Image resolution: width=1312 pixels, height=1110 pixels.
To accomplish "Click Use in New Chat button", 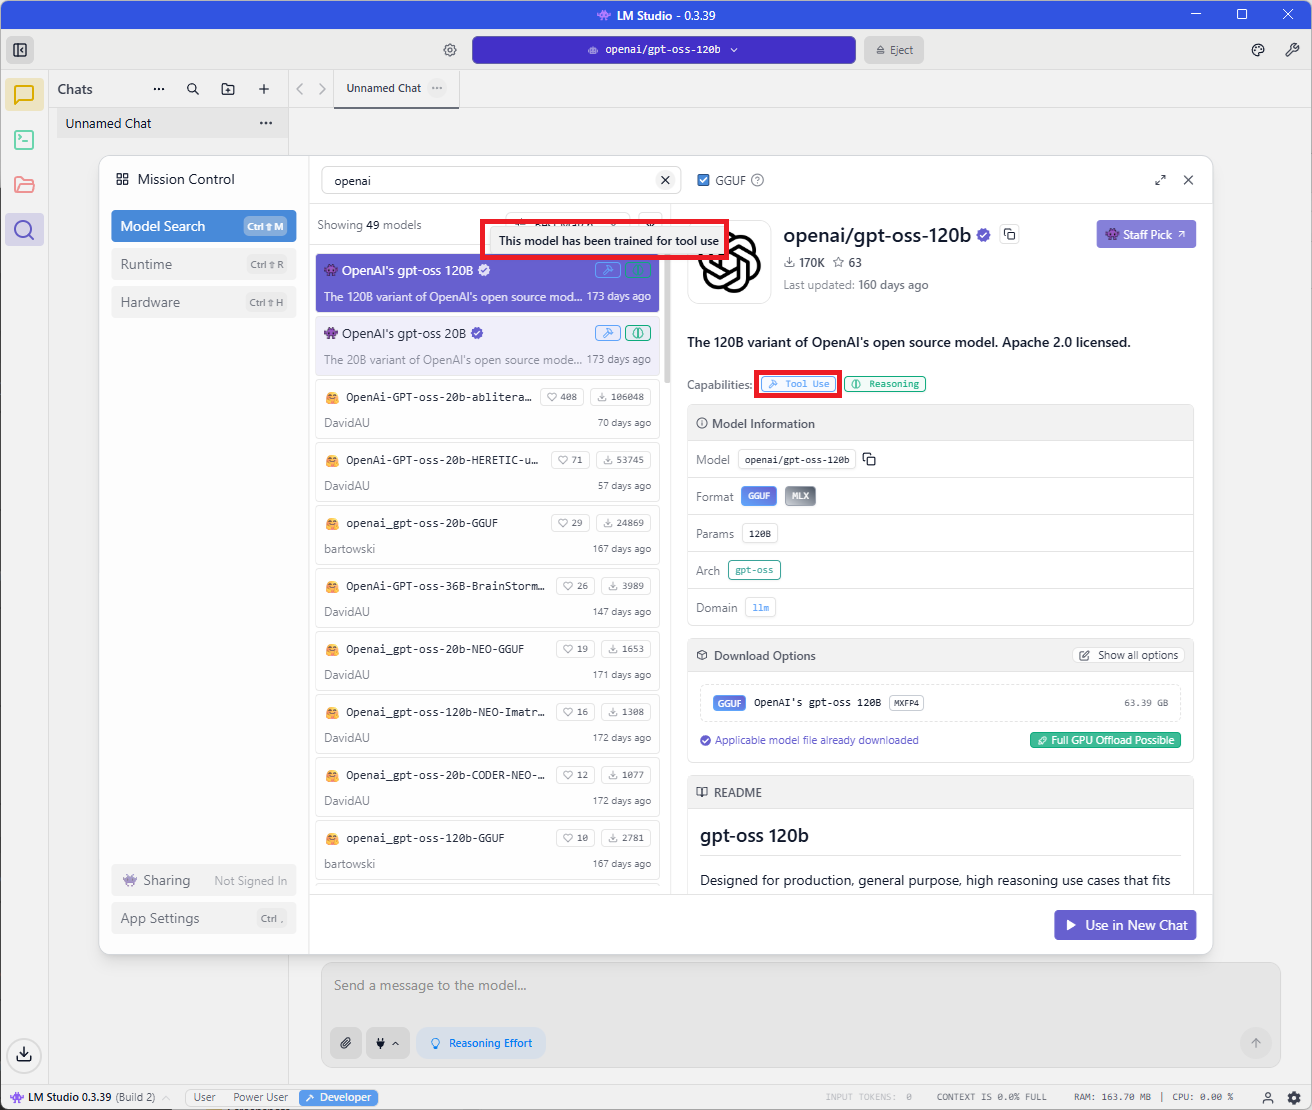I will pos(1125,925).
